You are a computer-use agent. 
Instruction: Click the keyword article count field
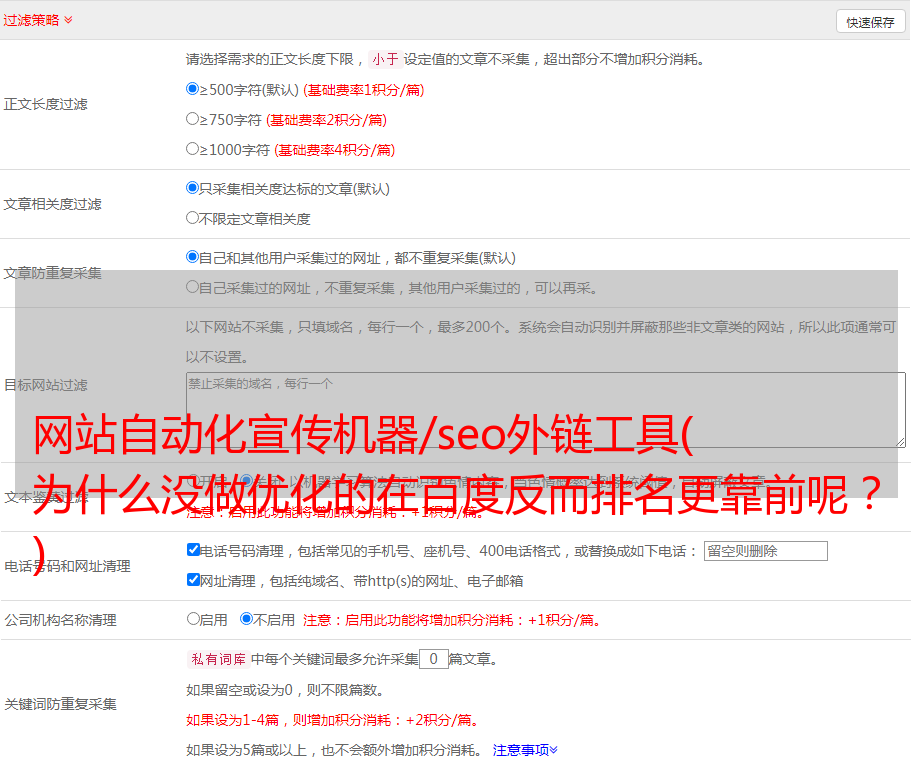click(433, 659)
